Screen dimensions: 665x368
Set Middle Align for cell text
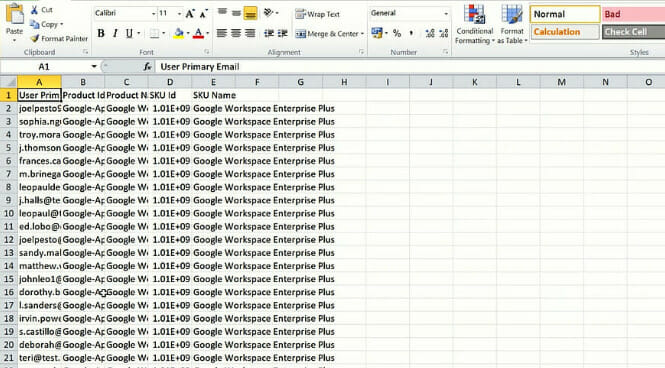click(x=236, y=13)
